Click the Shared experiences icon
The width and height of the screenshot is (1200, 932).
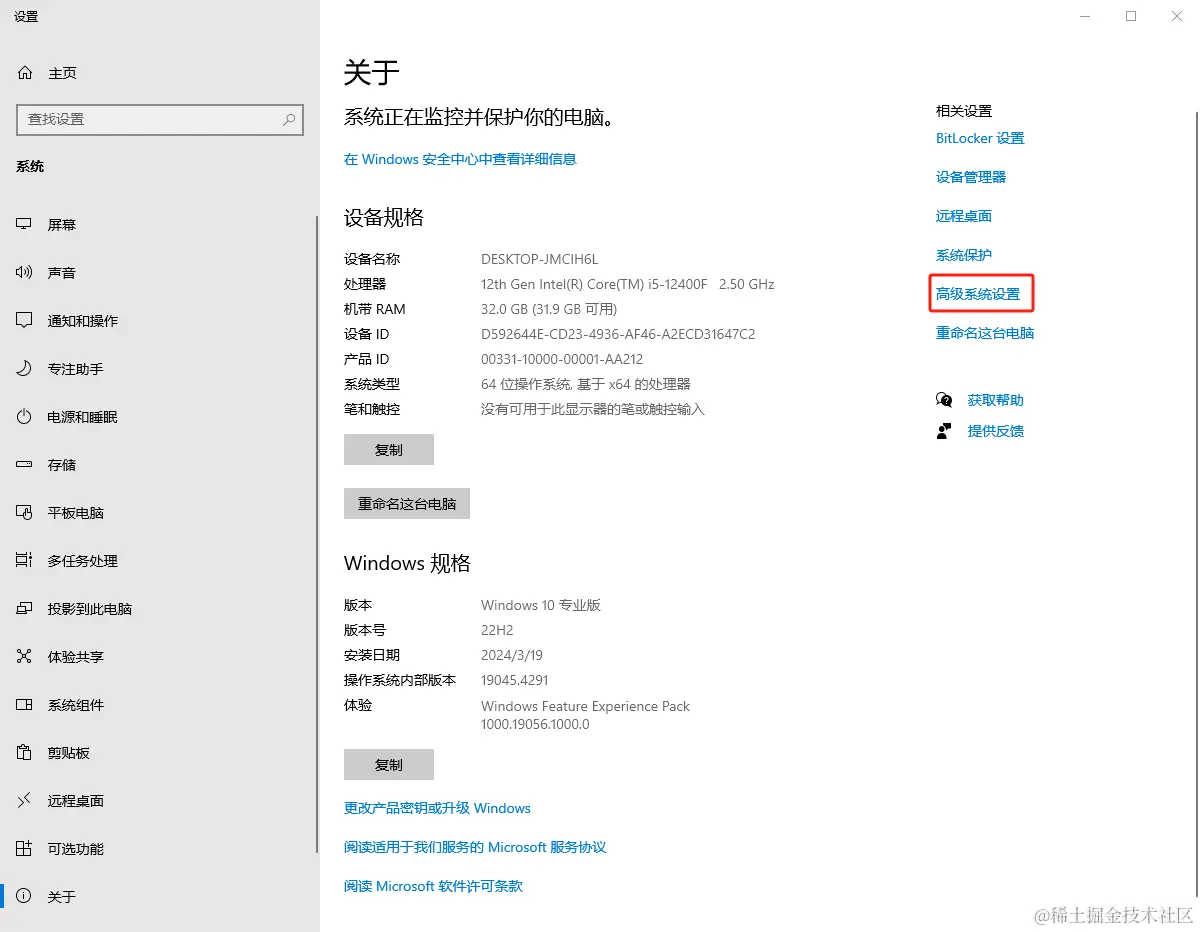click(x=25, y=657)
